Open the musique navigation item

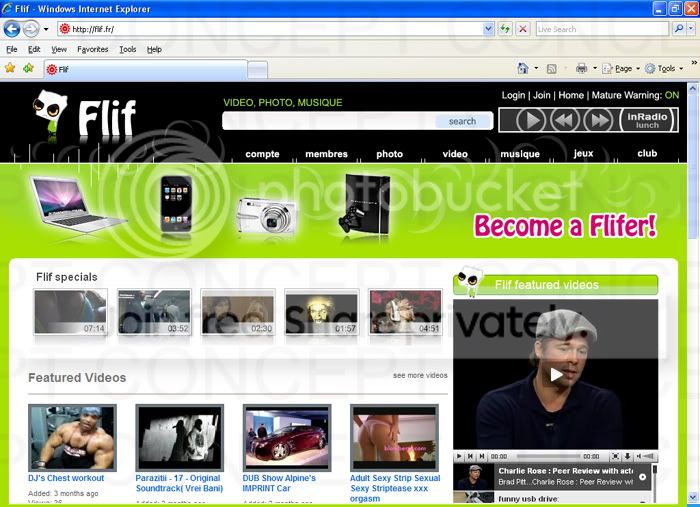point(520,154)
